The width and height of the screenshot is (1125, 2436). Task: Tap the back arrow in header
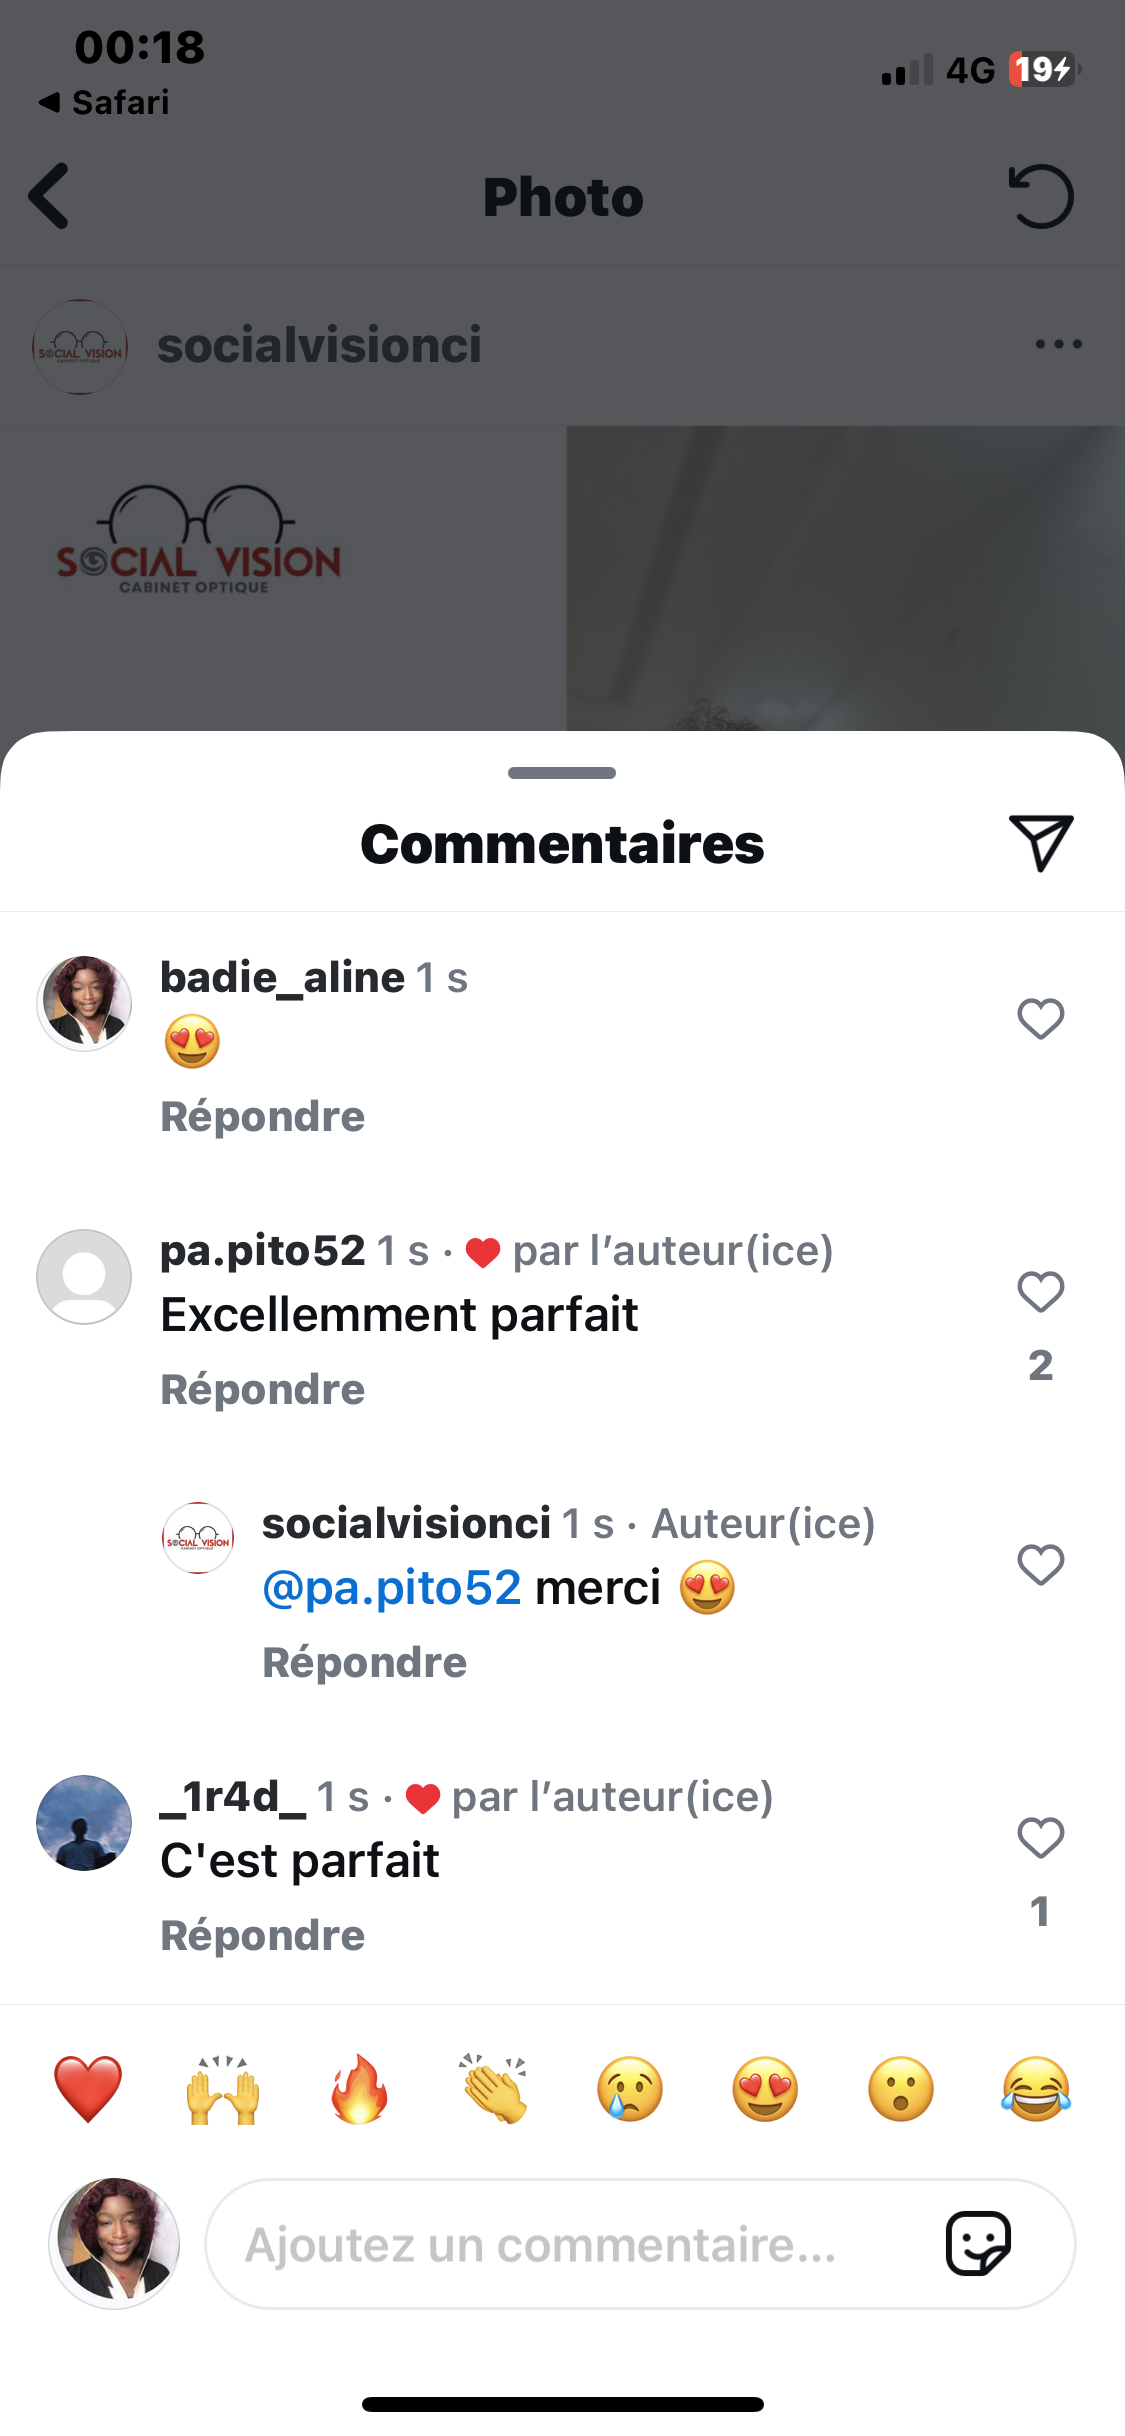pyautogui.click(x=50, y=196)
